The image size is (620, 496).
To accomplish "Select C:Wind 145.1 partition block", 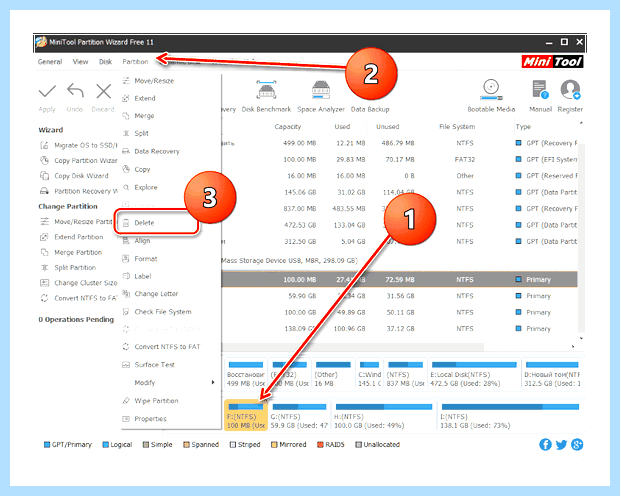I will click(x=370, y=373).
